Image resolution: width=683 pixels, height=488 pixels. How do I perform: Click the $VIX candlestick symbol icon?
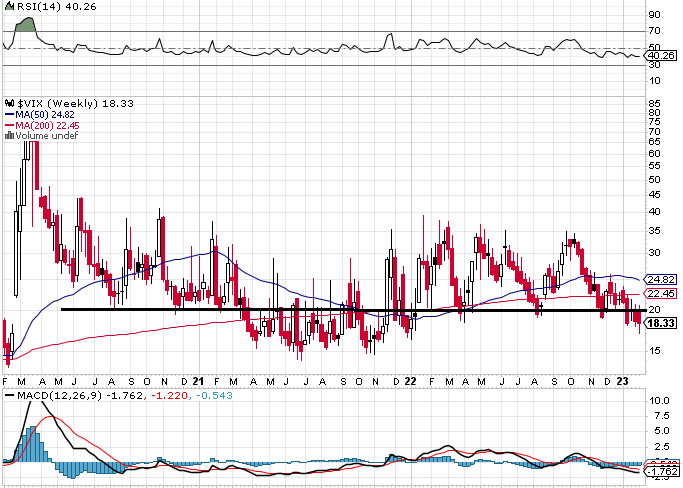(x=9, y=104)
